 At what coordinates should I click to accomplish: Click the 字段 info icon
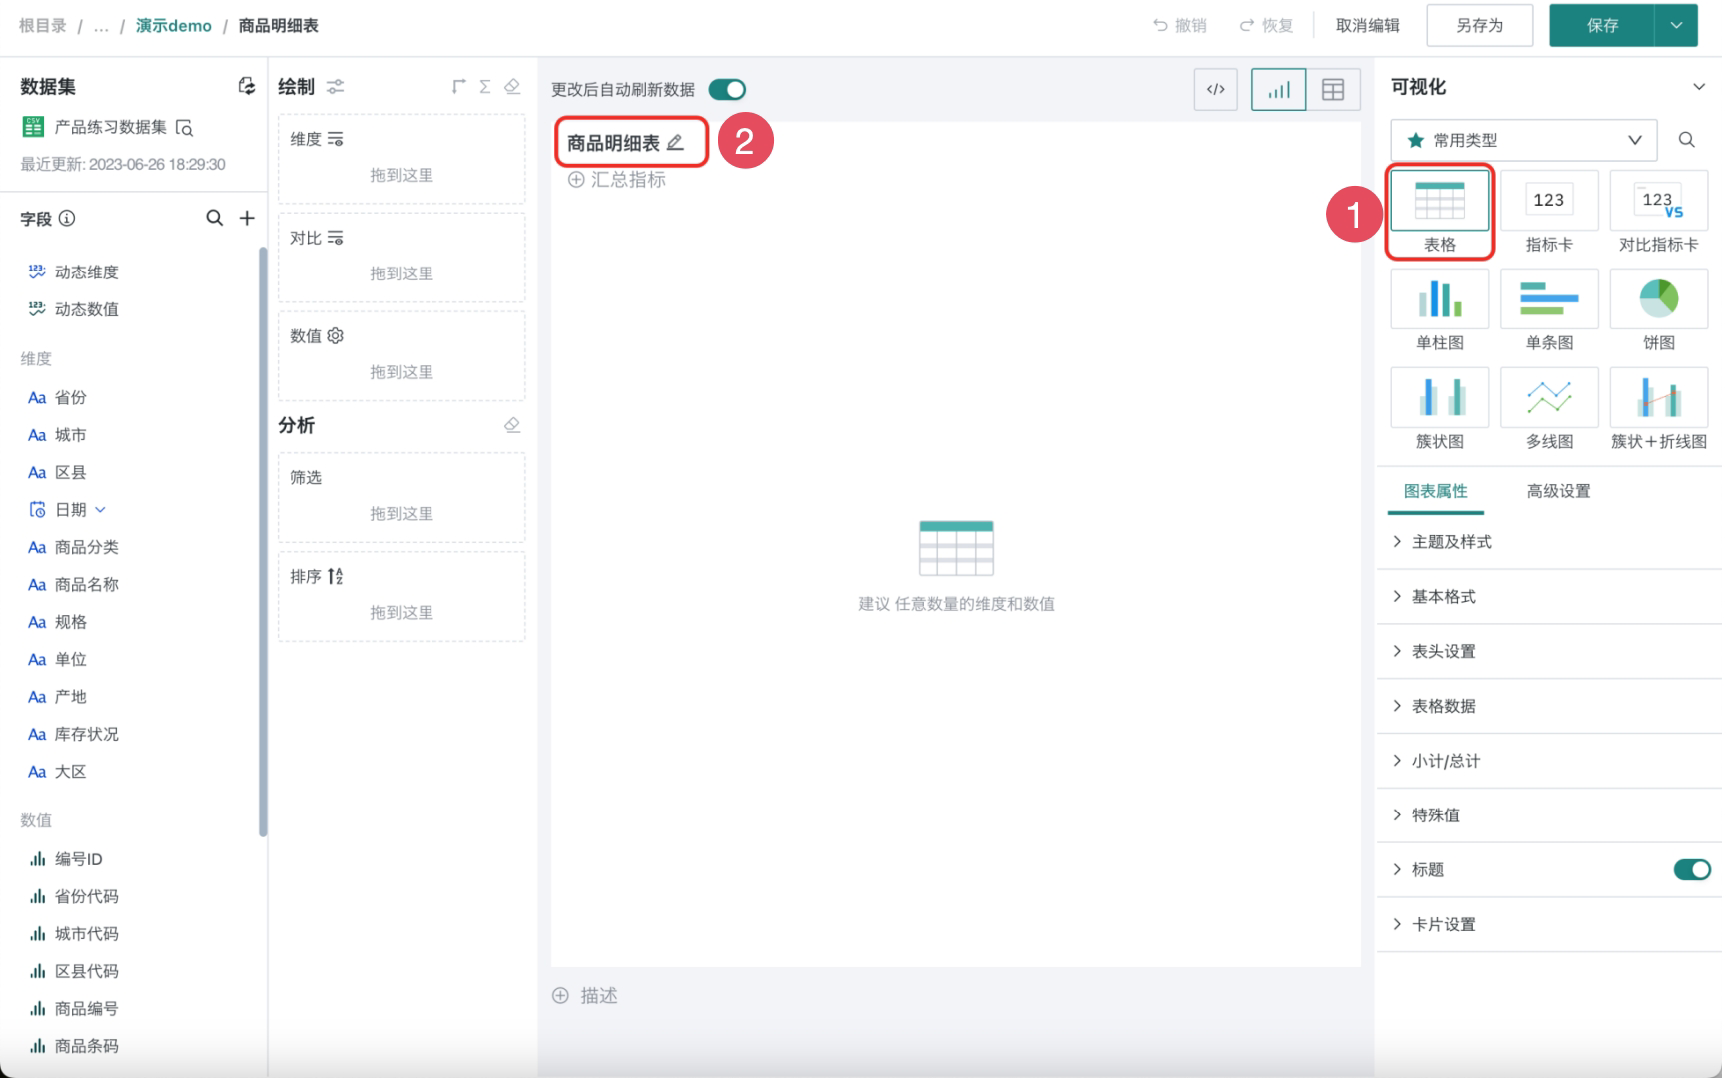coord(67,218)
